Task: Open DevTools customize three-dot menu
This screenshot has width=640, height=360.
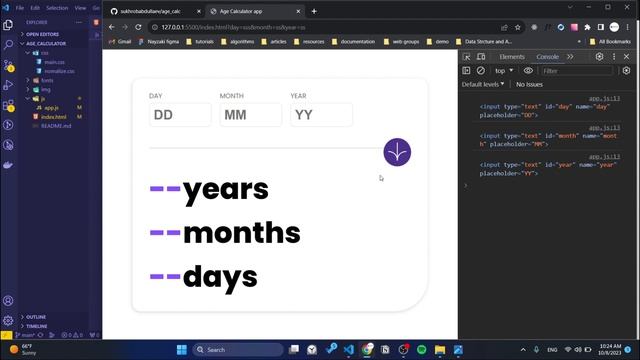Action: (x=613, y=57)
